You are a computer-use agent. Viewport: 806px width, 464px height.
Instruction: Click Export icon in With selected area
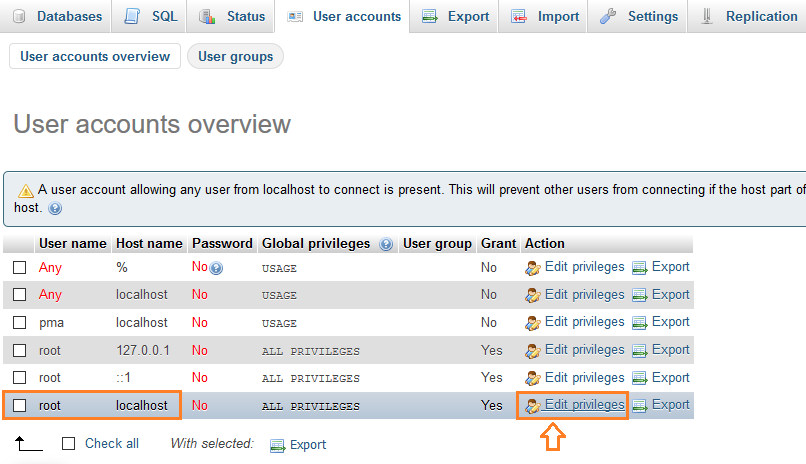click(278, 445)
